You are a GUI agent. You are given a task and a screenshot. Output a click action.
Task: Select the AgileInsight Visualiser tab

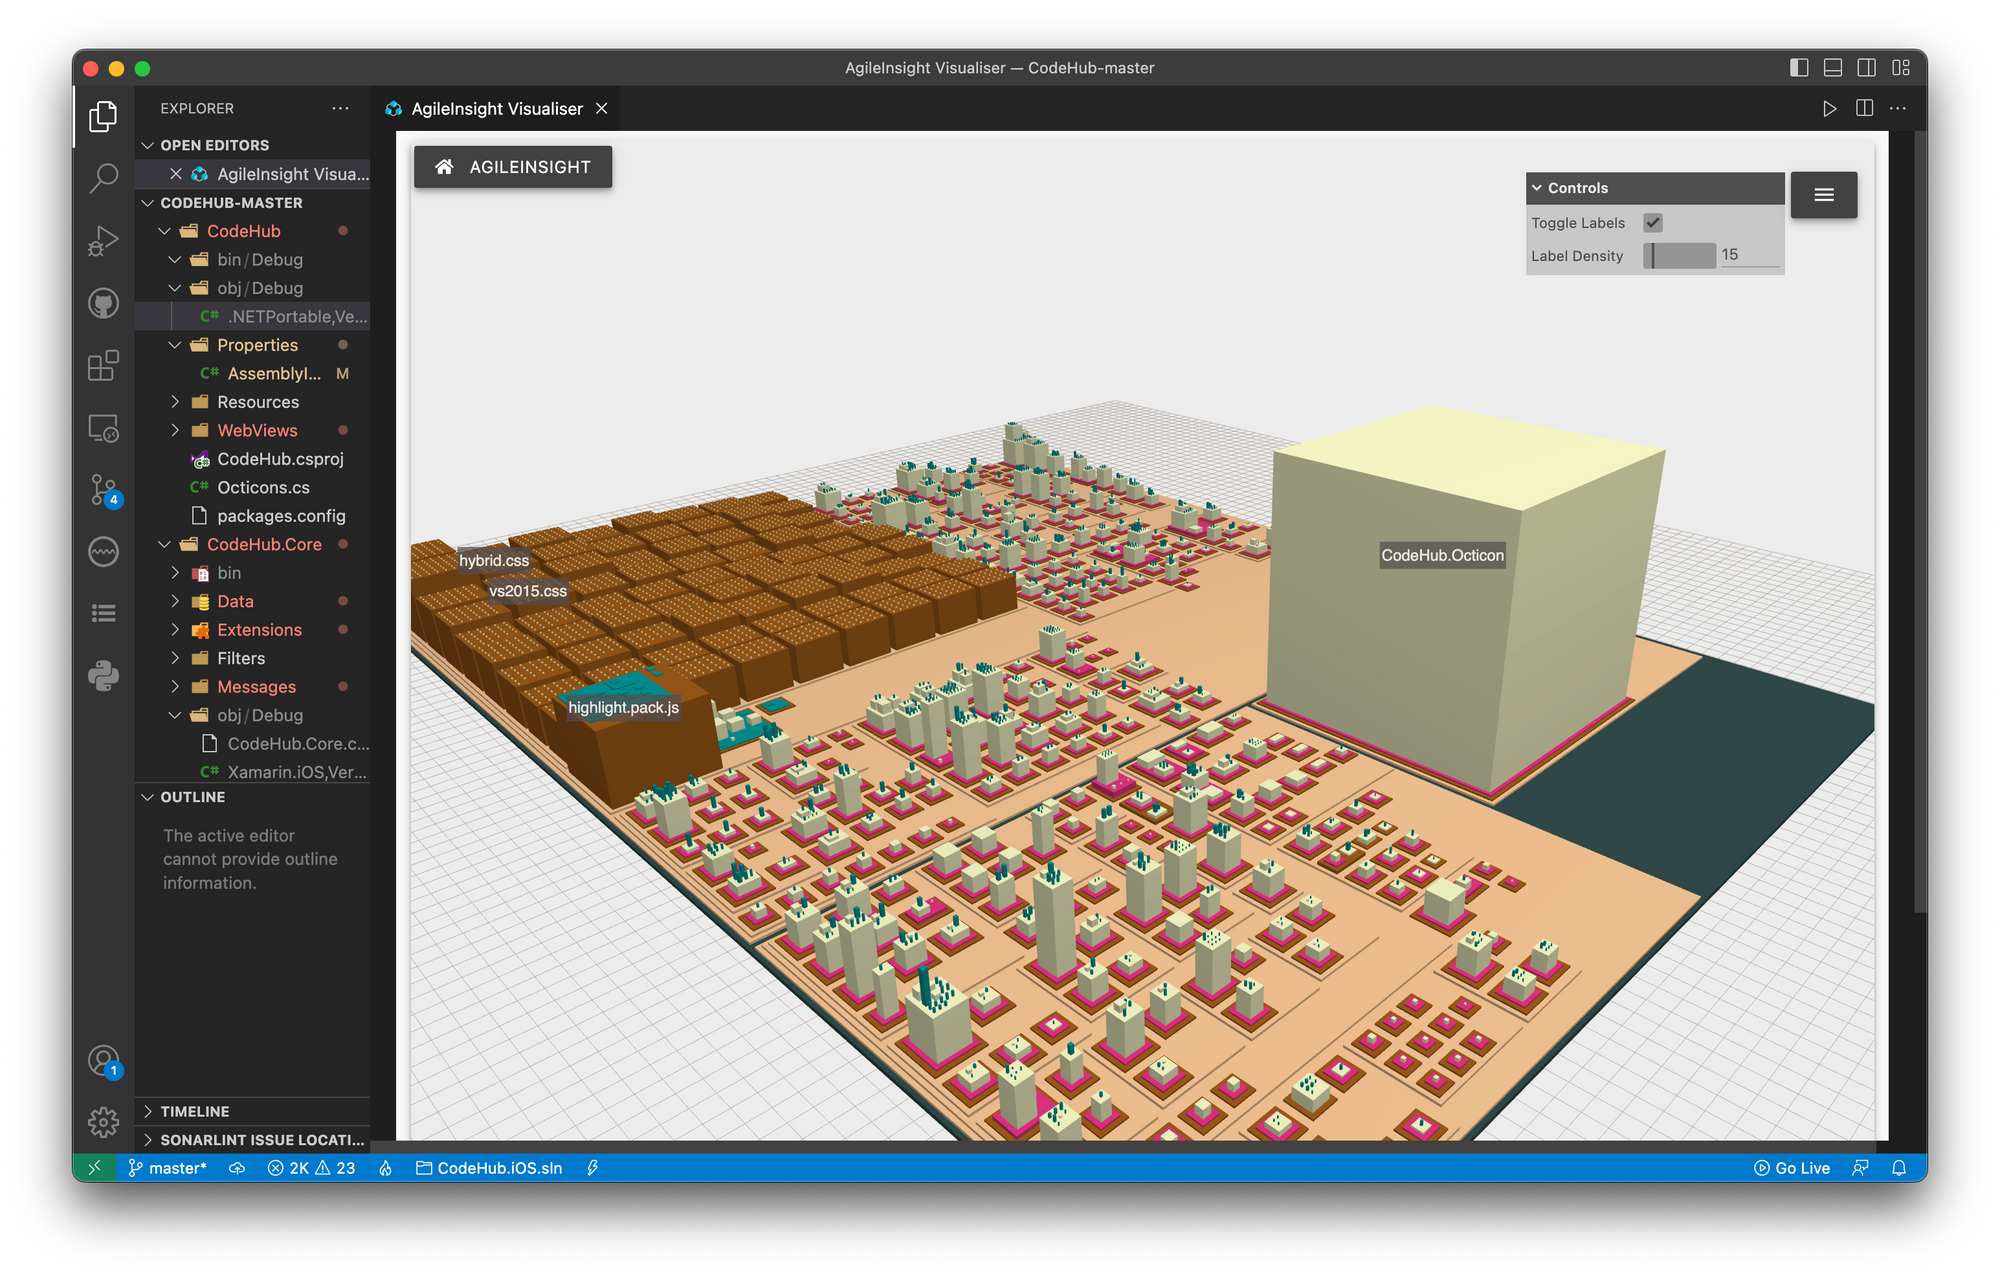[496, 109]
